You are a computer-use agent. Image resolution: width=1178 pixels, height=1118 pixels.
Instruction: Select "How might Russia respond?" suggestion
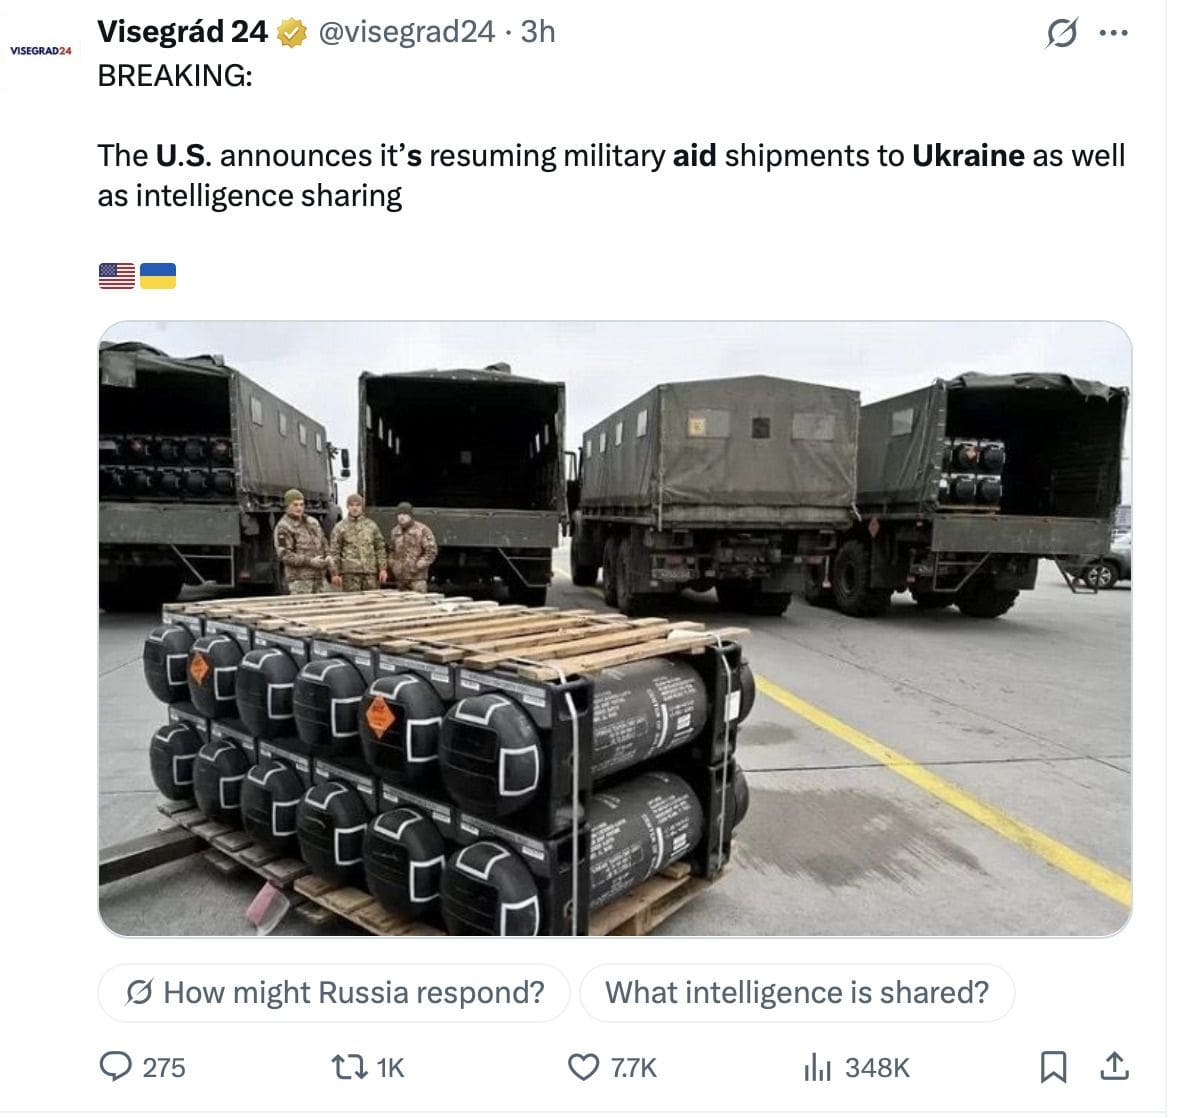334,993
